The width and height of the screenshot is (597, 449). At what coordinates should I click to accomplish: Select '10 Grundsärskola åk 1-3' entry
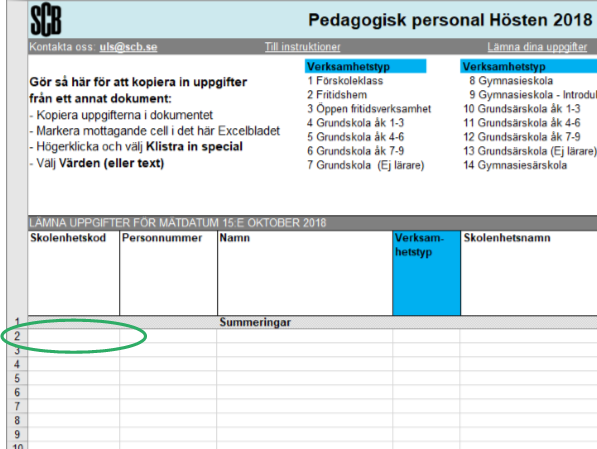pyautogui.click(x=522, y=109)
